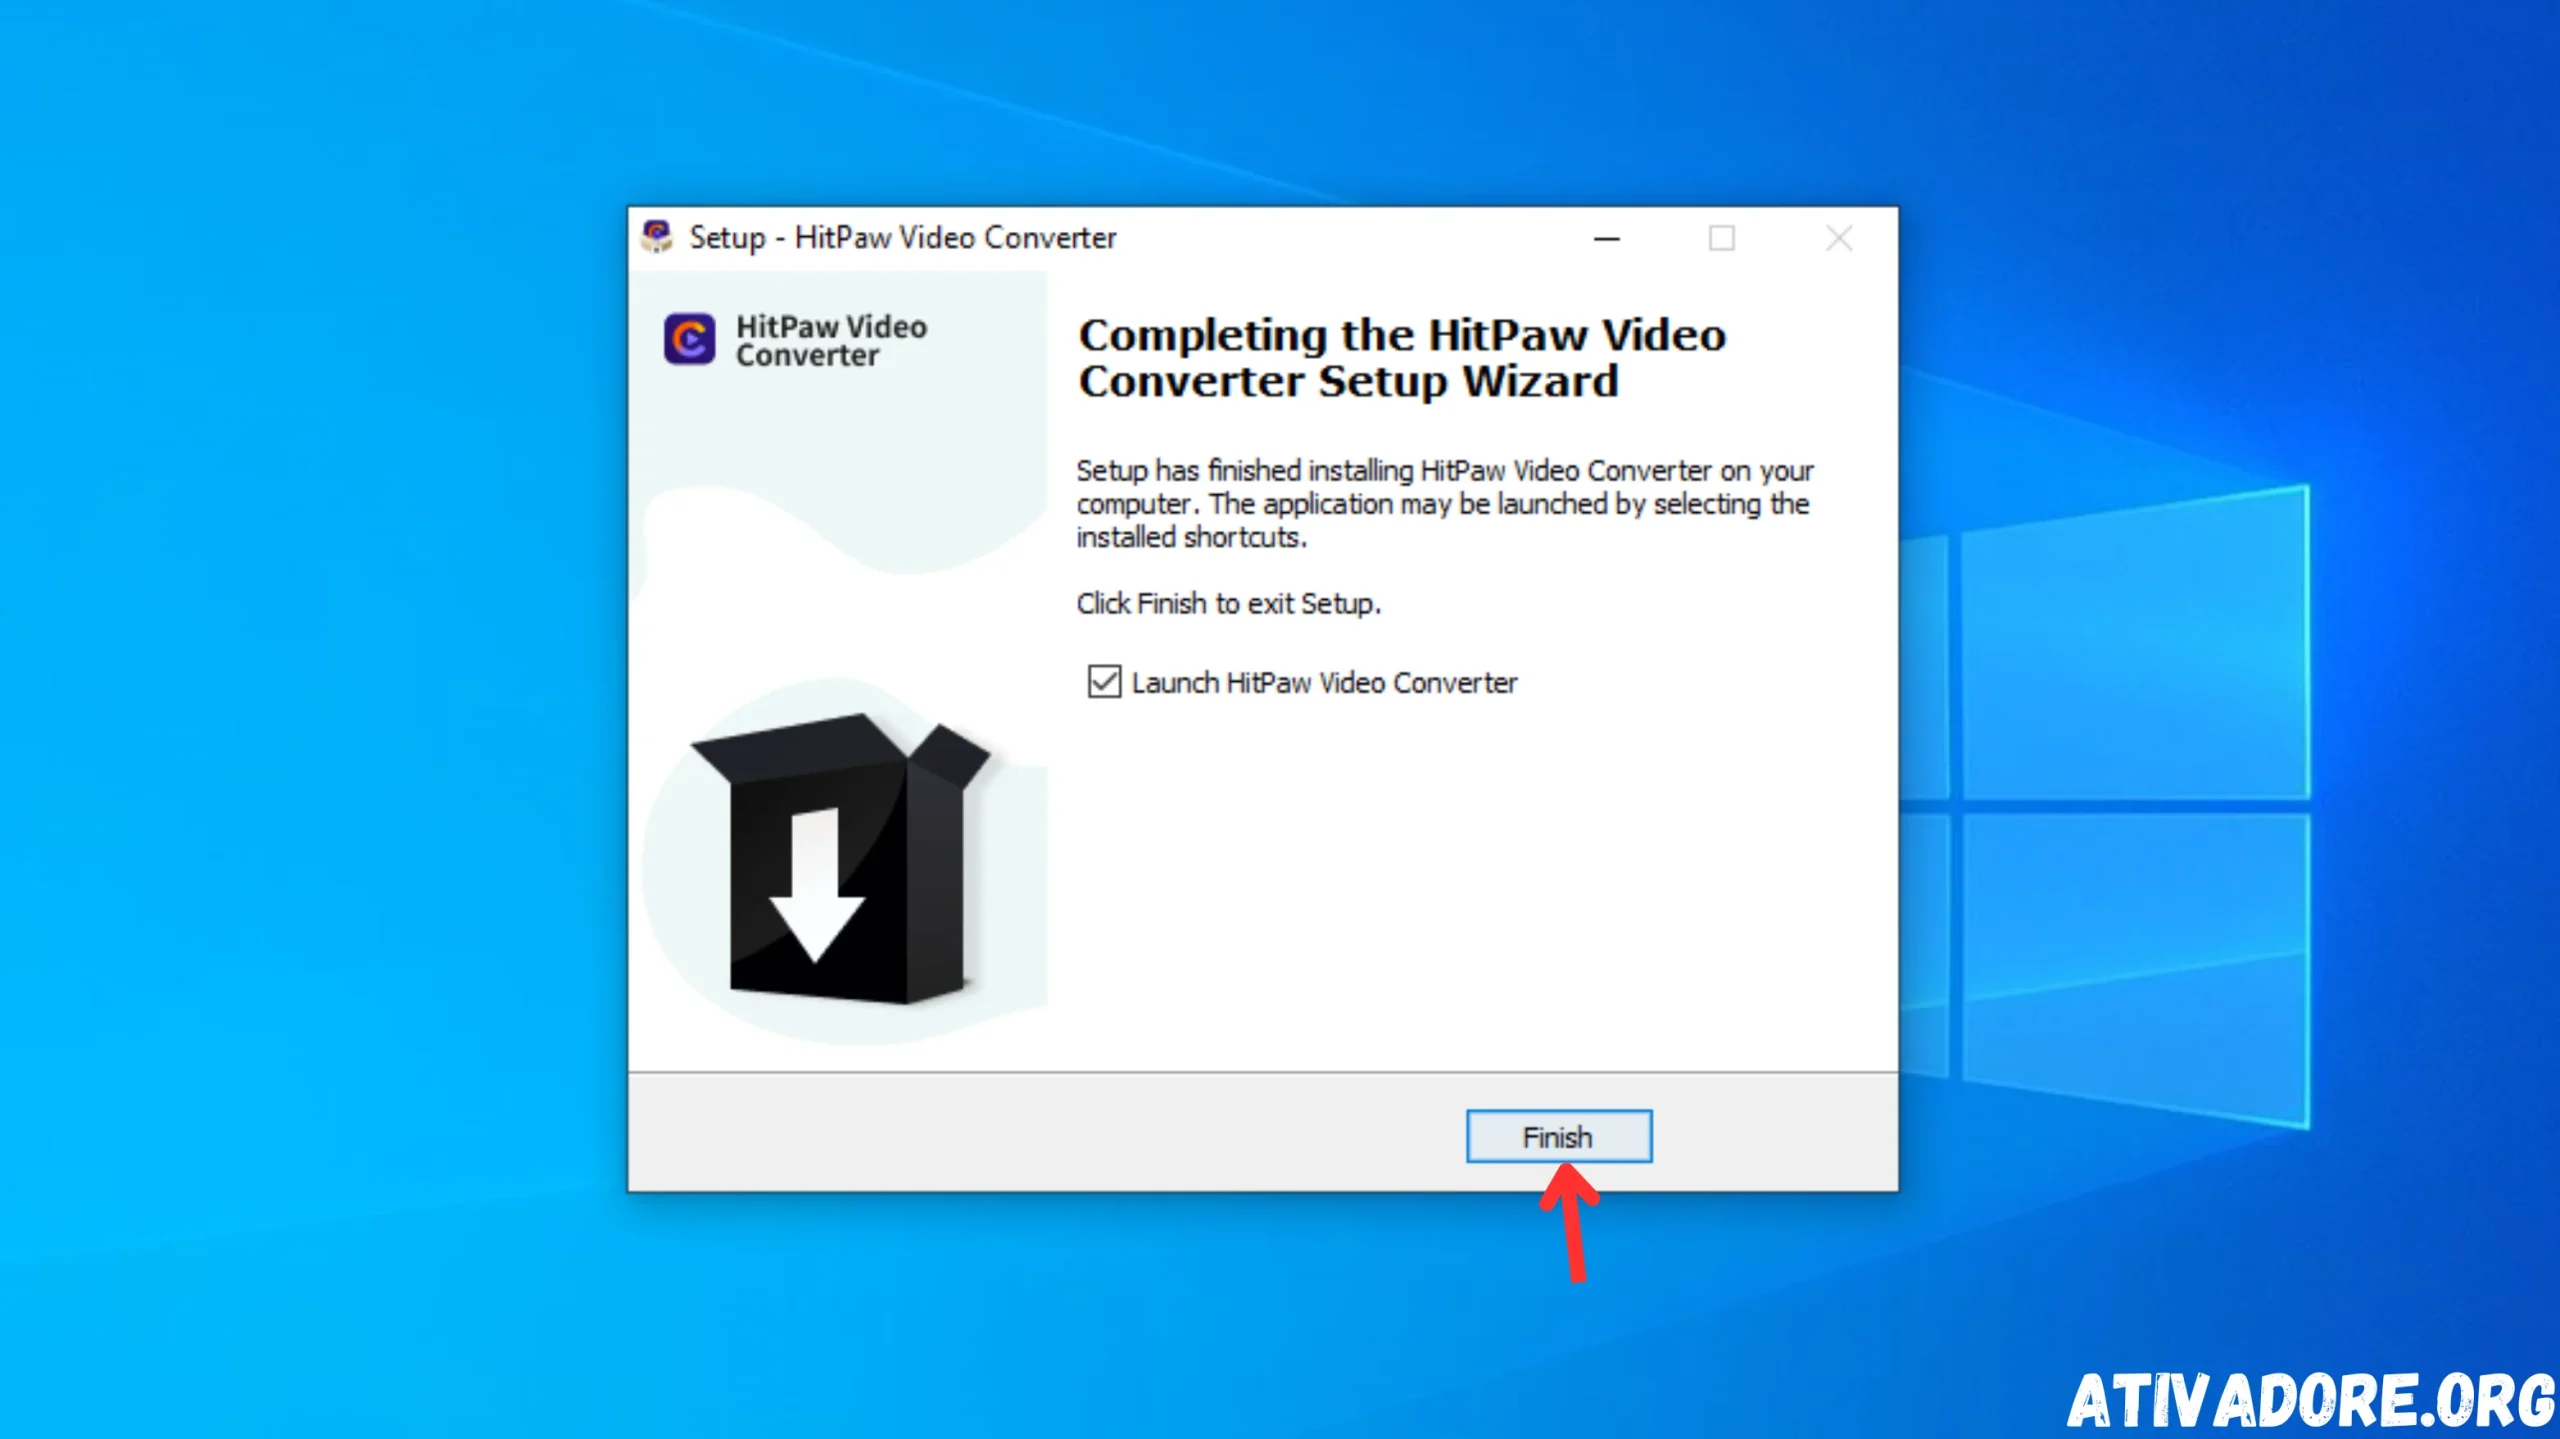Click the 'Setup - HitPaw Video Converter' title text
Image resolution: width=2560 pixels, height=1439 pixels.
[x=903, y=238]
